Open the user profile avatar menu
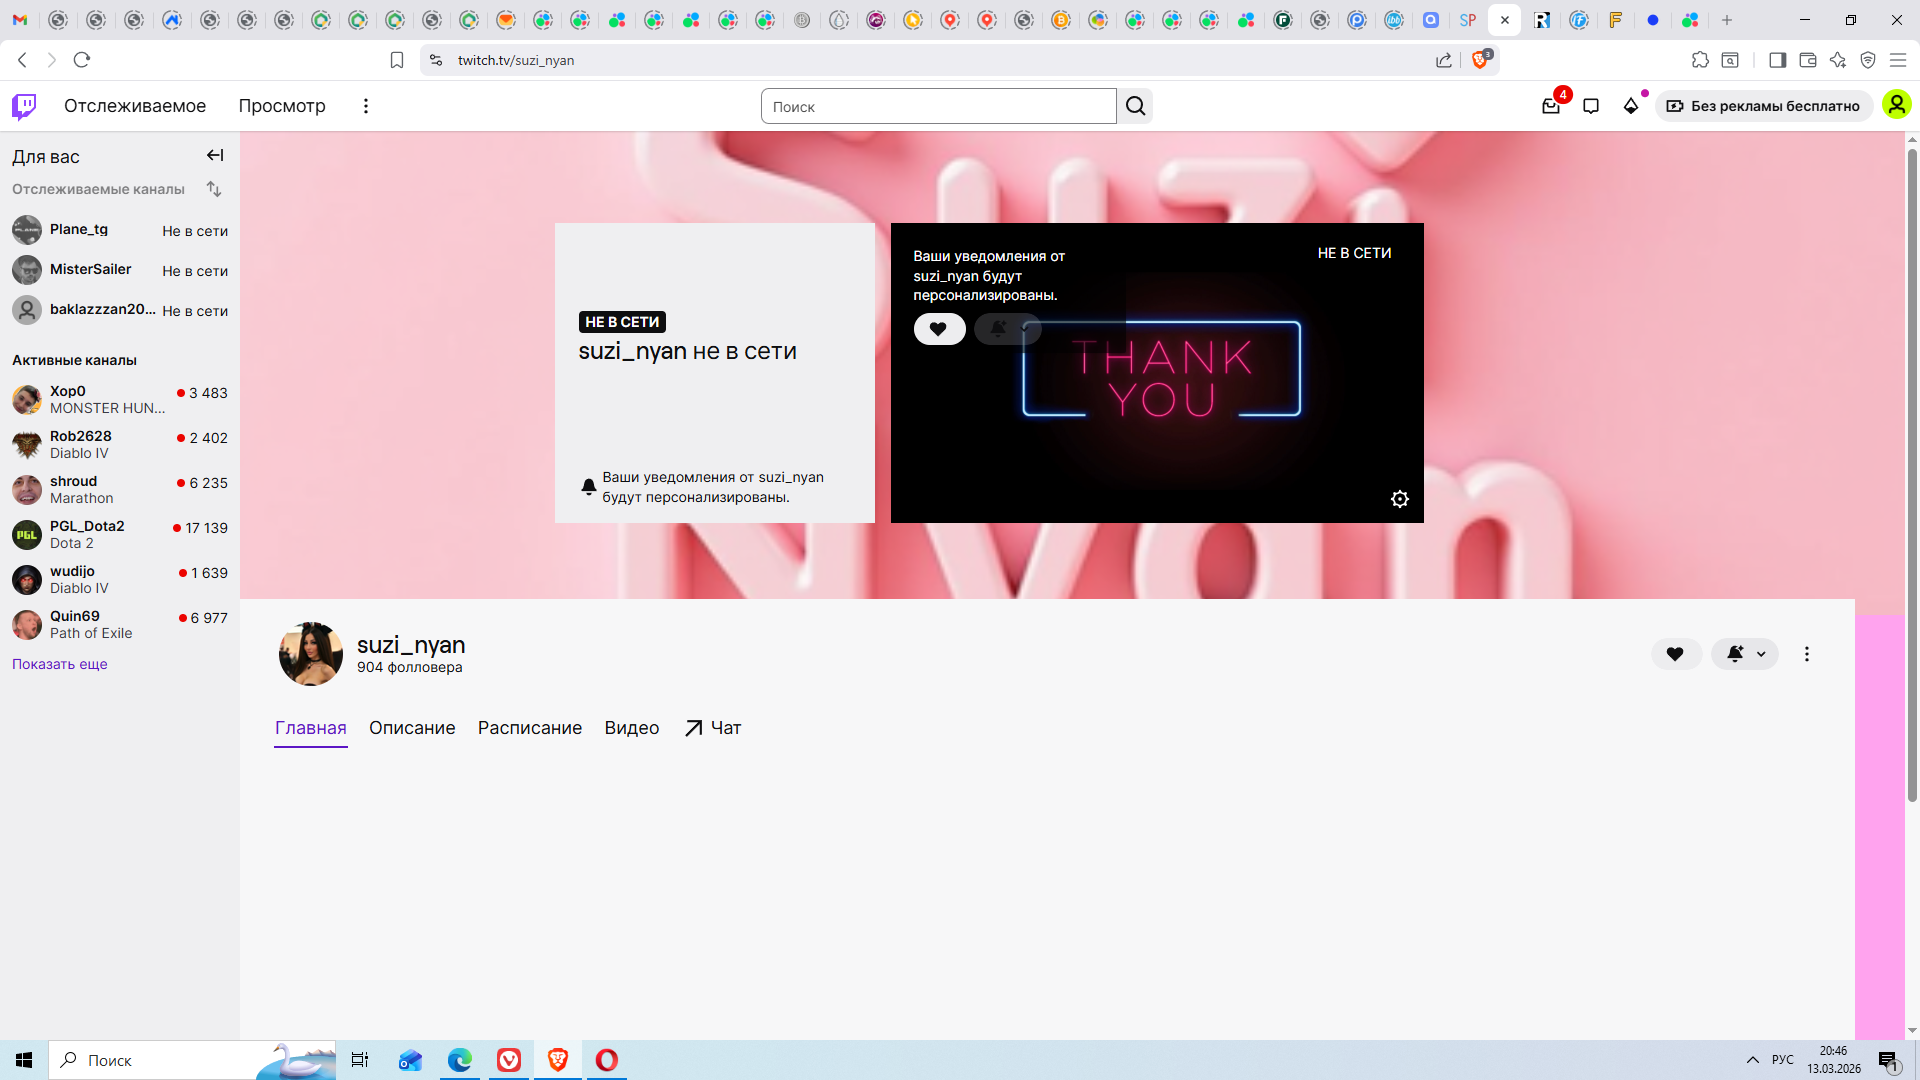This screenshot has width=1920, height=1080. (x=1896, y=105)
